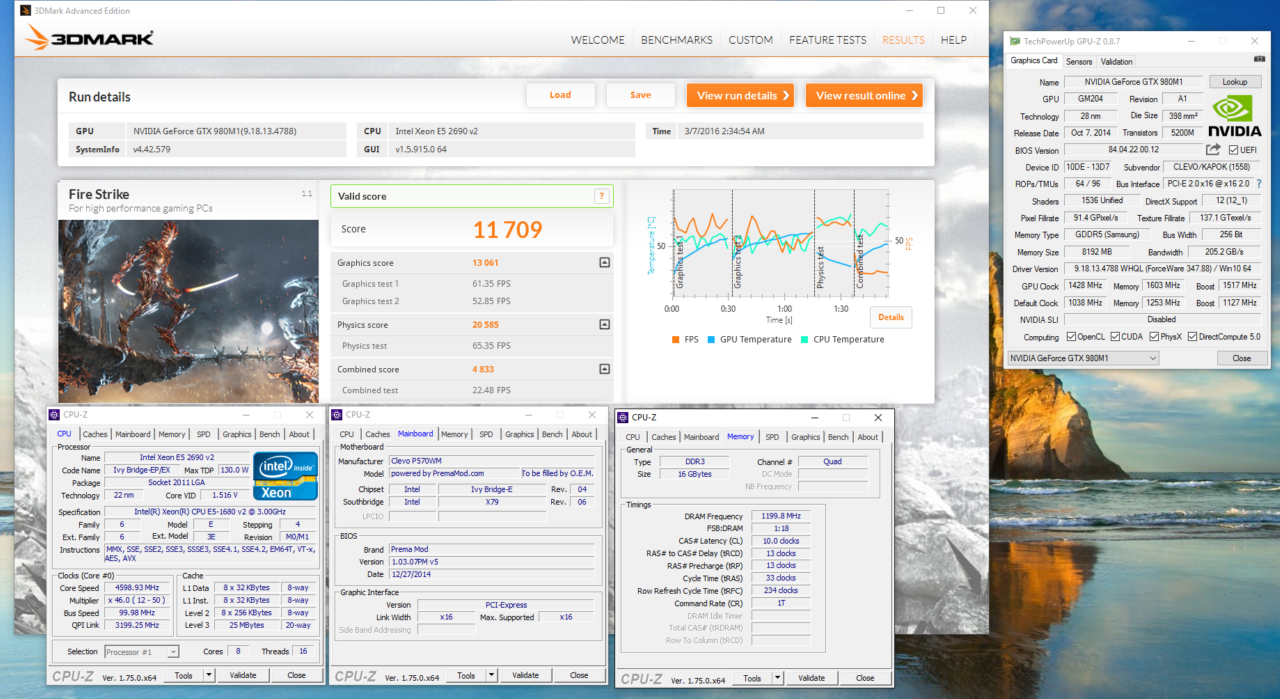This screenshot has height=699, width=1280.
Task: Click View result online button
Action: (x=864, y=95)
